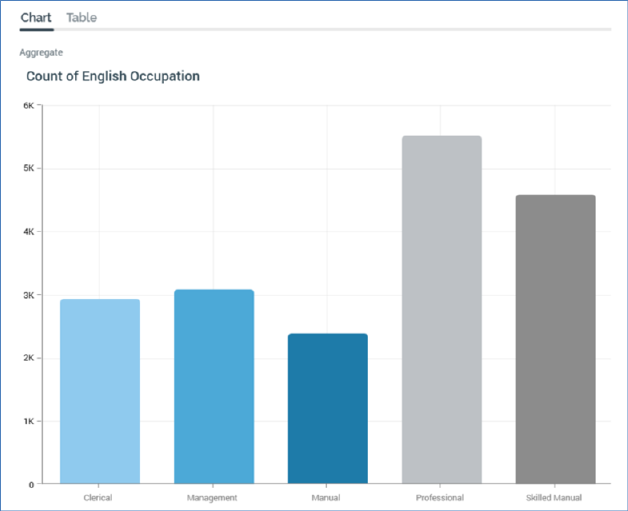Screen dimensions: 628x511
Task: Click the Manual x-axis label
Action: click(326, 498)
